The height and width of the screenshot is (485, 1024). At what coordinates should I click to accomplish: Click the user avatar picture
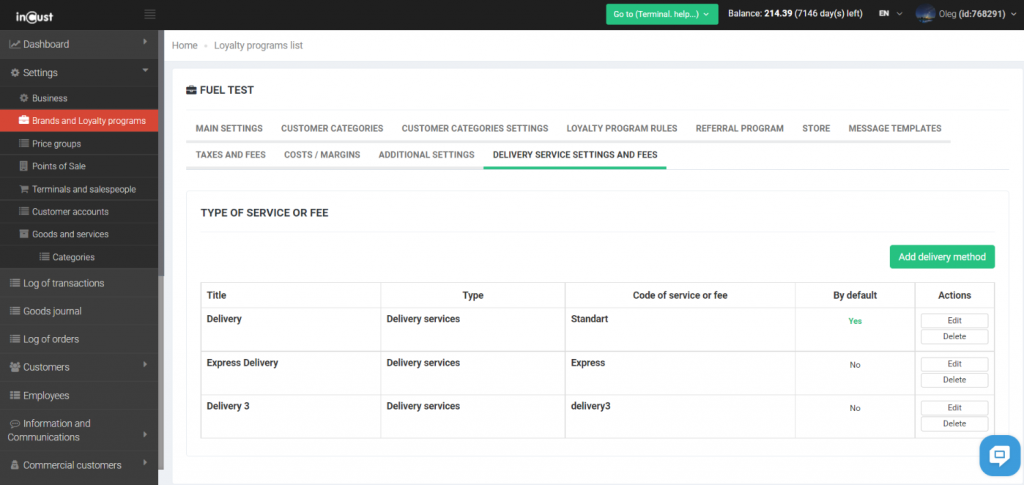(x=925, y=14)
